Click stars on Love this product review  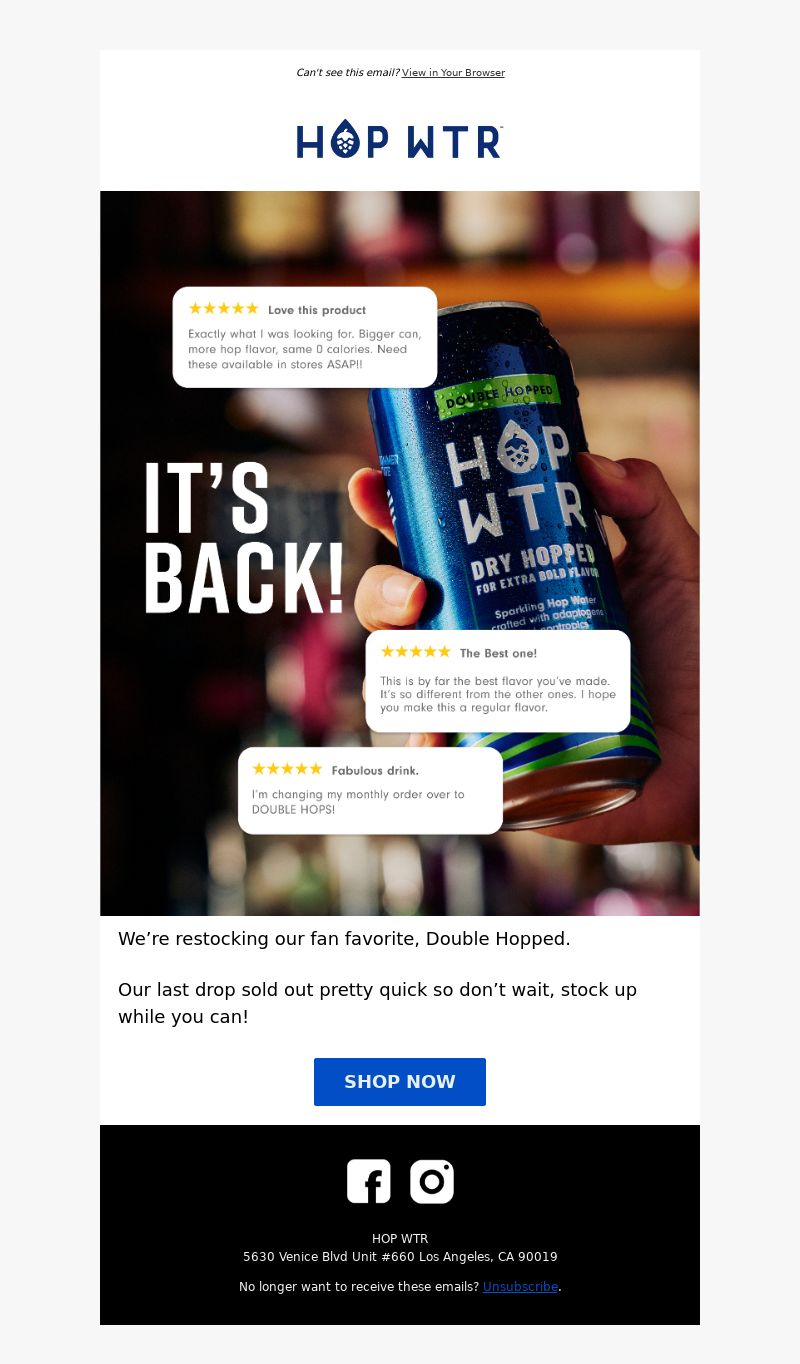[224, 309]
